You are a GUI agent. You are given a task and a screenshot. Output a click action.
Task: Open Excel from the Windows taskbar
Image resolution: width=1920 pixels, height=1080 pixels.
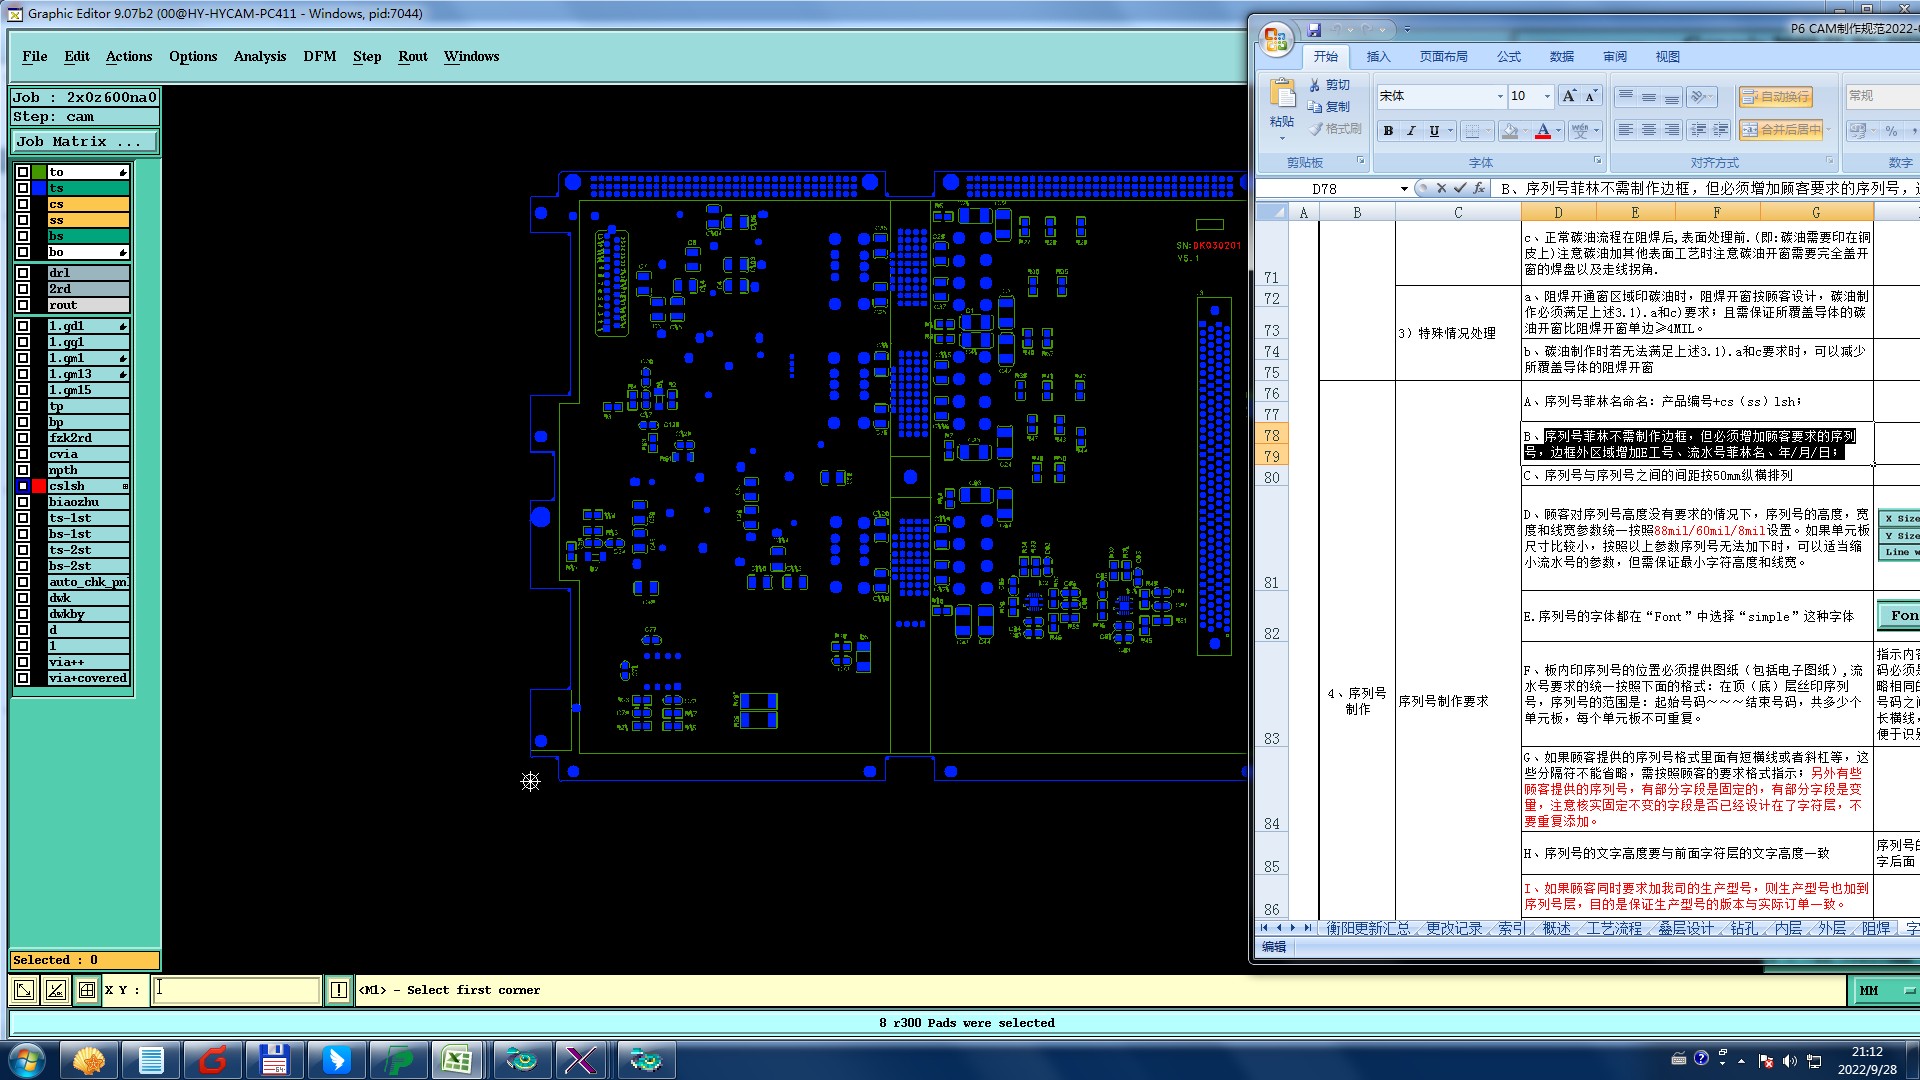click(x=458, y=1060)
